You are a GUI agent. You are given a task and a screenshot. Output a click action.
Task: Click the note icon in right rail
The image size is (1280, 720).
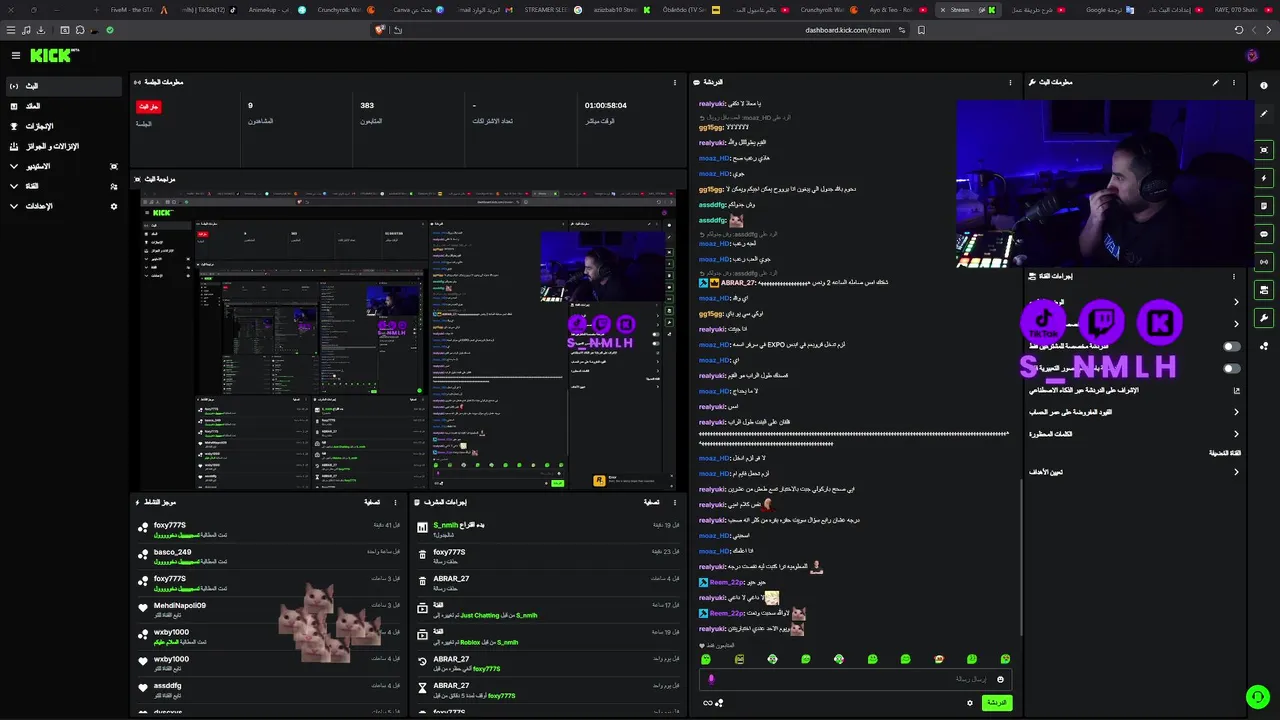pyautogui.click(x=1264, y=206)
